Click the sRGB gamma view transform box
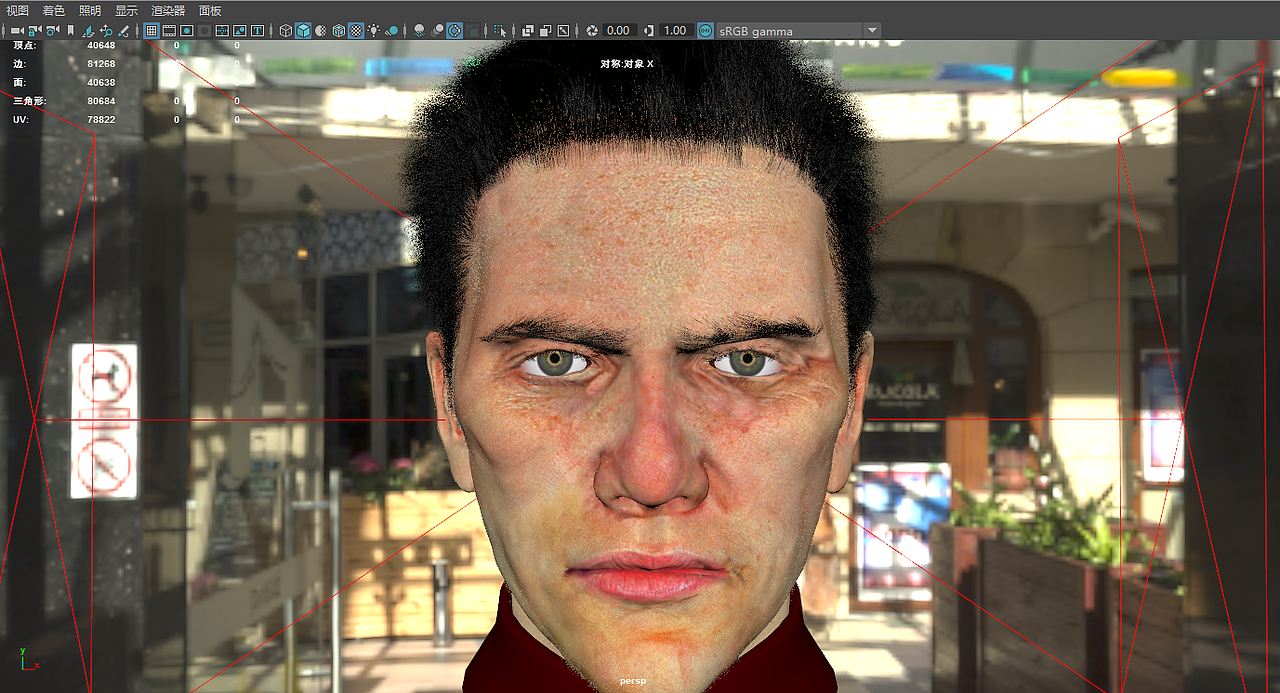 pos(790,30)
